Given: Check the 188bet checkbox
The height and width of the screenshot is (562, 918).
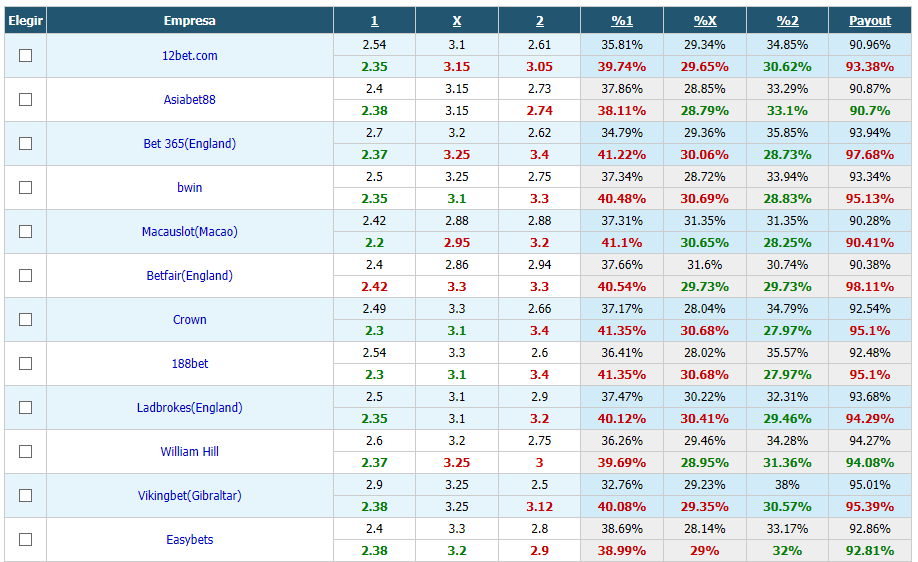Looking at the screenshot, I should pos(25,364).
